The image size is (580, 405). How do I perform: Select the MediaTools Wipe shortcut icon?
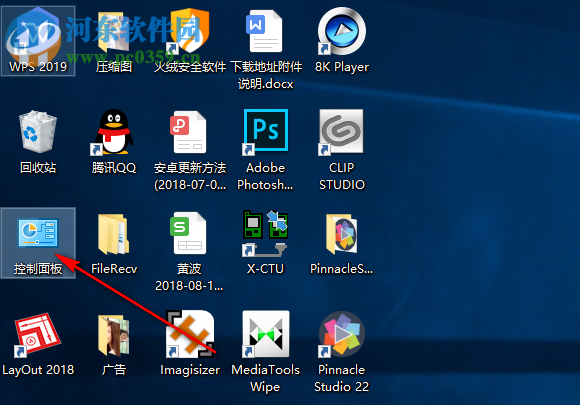coord(266,334)
